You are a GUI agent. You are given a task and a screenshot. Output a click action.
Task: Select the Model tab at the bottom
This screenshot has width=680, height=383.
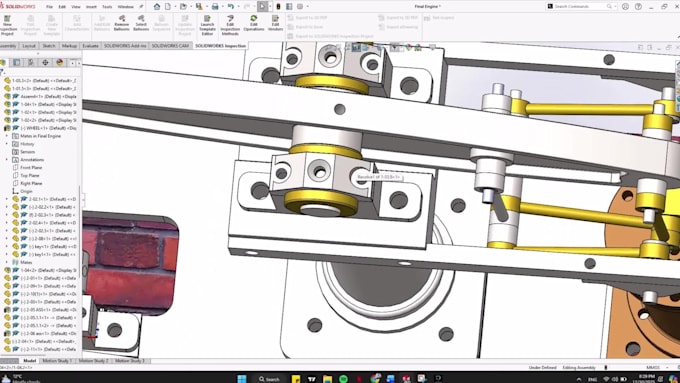tap(29, 361)
